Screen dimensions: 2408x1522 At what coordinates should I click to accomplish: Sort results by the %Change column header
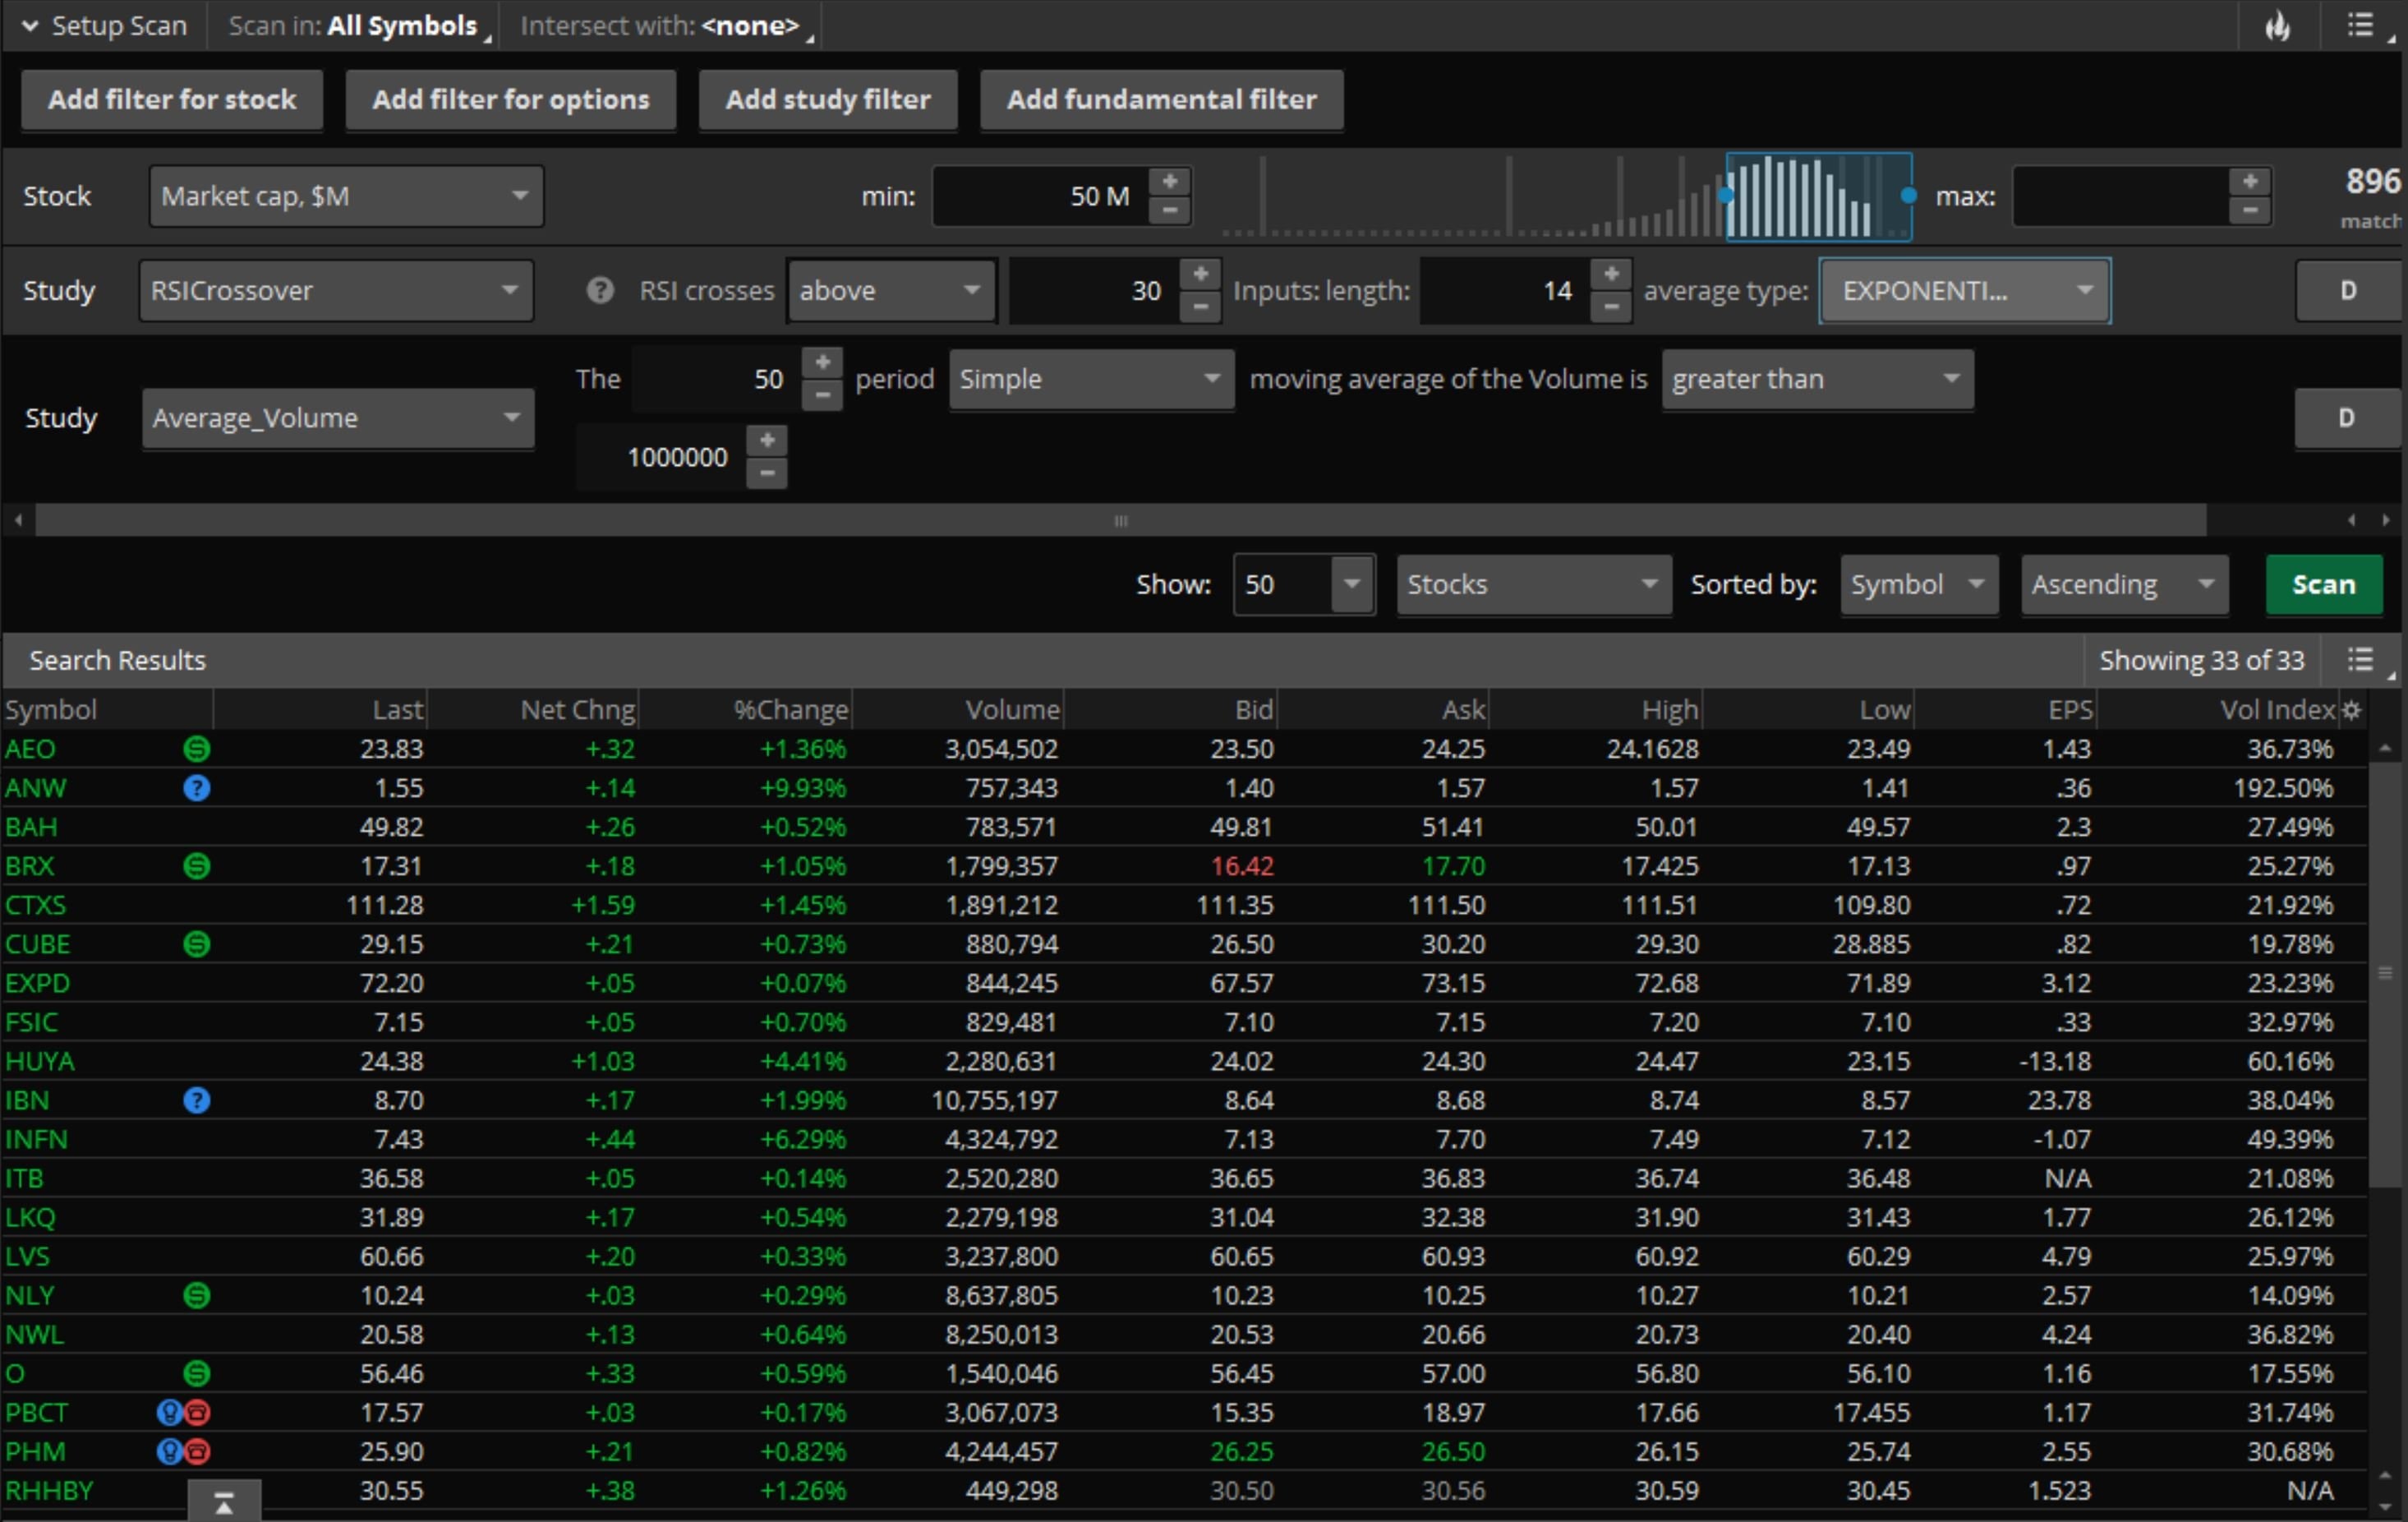pyautogui.click(x=745, y=710)
